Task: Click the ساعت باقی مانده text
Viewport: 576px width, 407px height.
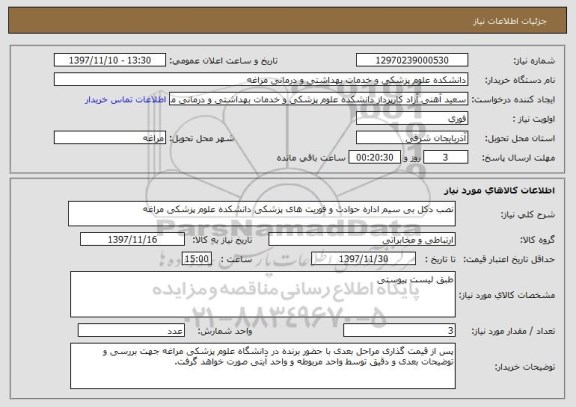Action: coord(311,158)
